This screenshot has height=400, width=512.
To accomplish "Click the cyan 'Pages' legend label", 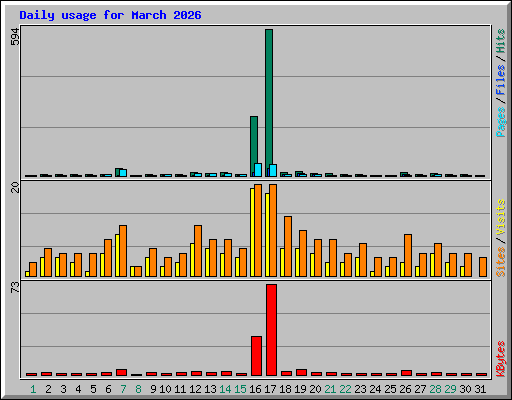I will pos(501,122).
